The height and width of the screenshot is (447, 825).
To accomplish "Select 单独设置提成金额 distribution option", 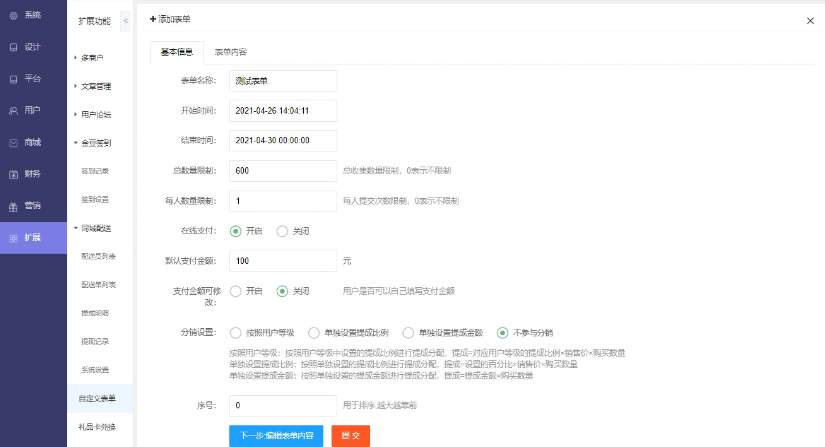I will click(x=408, y=332).
